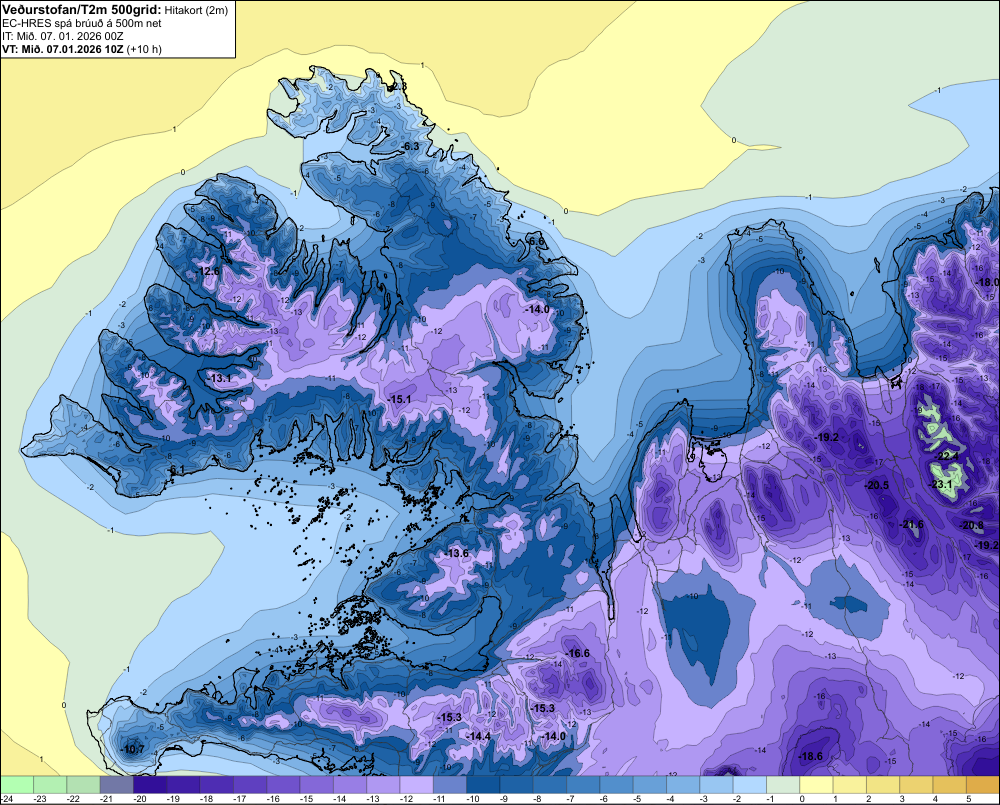This screenshot has height=805, width=1000.
Task: Click the pale green legend swatch above -1
Action: [783, 785]
